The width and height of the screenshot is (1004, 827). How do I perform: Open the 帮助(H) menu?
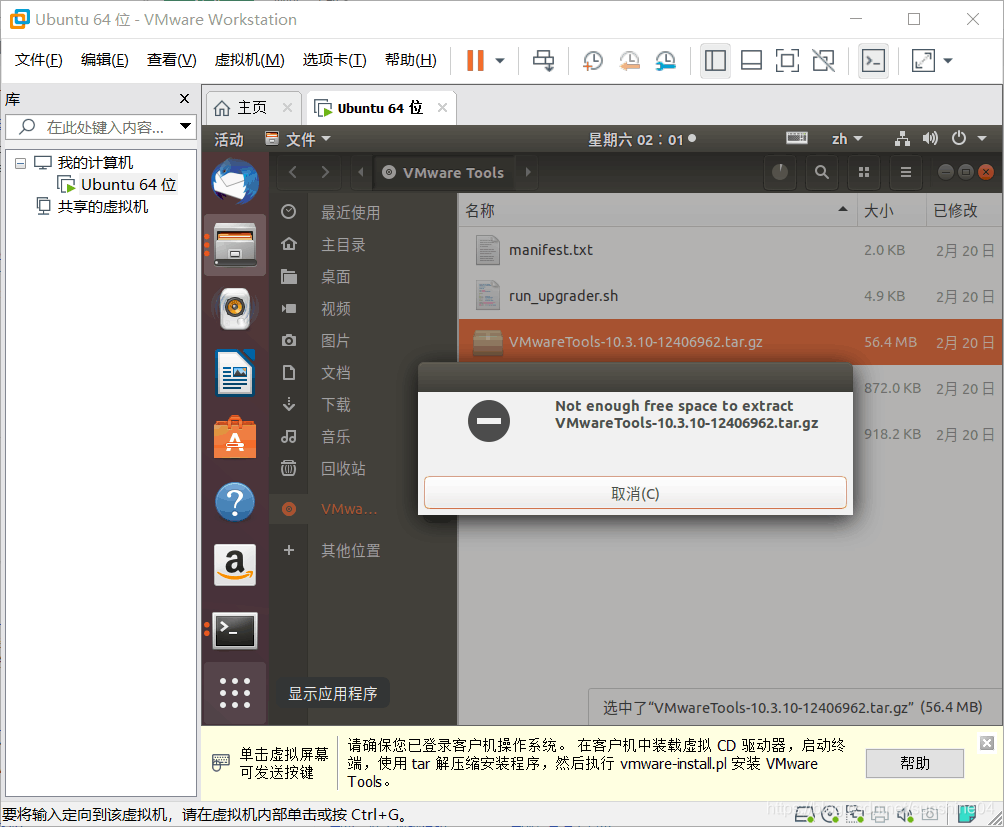coord(410,60)
